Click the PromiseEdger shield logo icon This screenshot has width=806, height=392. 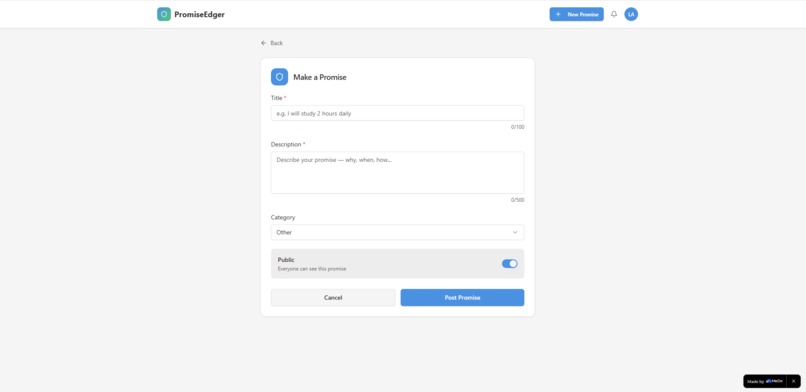164,14
